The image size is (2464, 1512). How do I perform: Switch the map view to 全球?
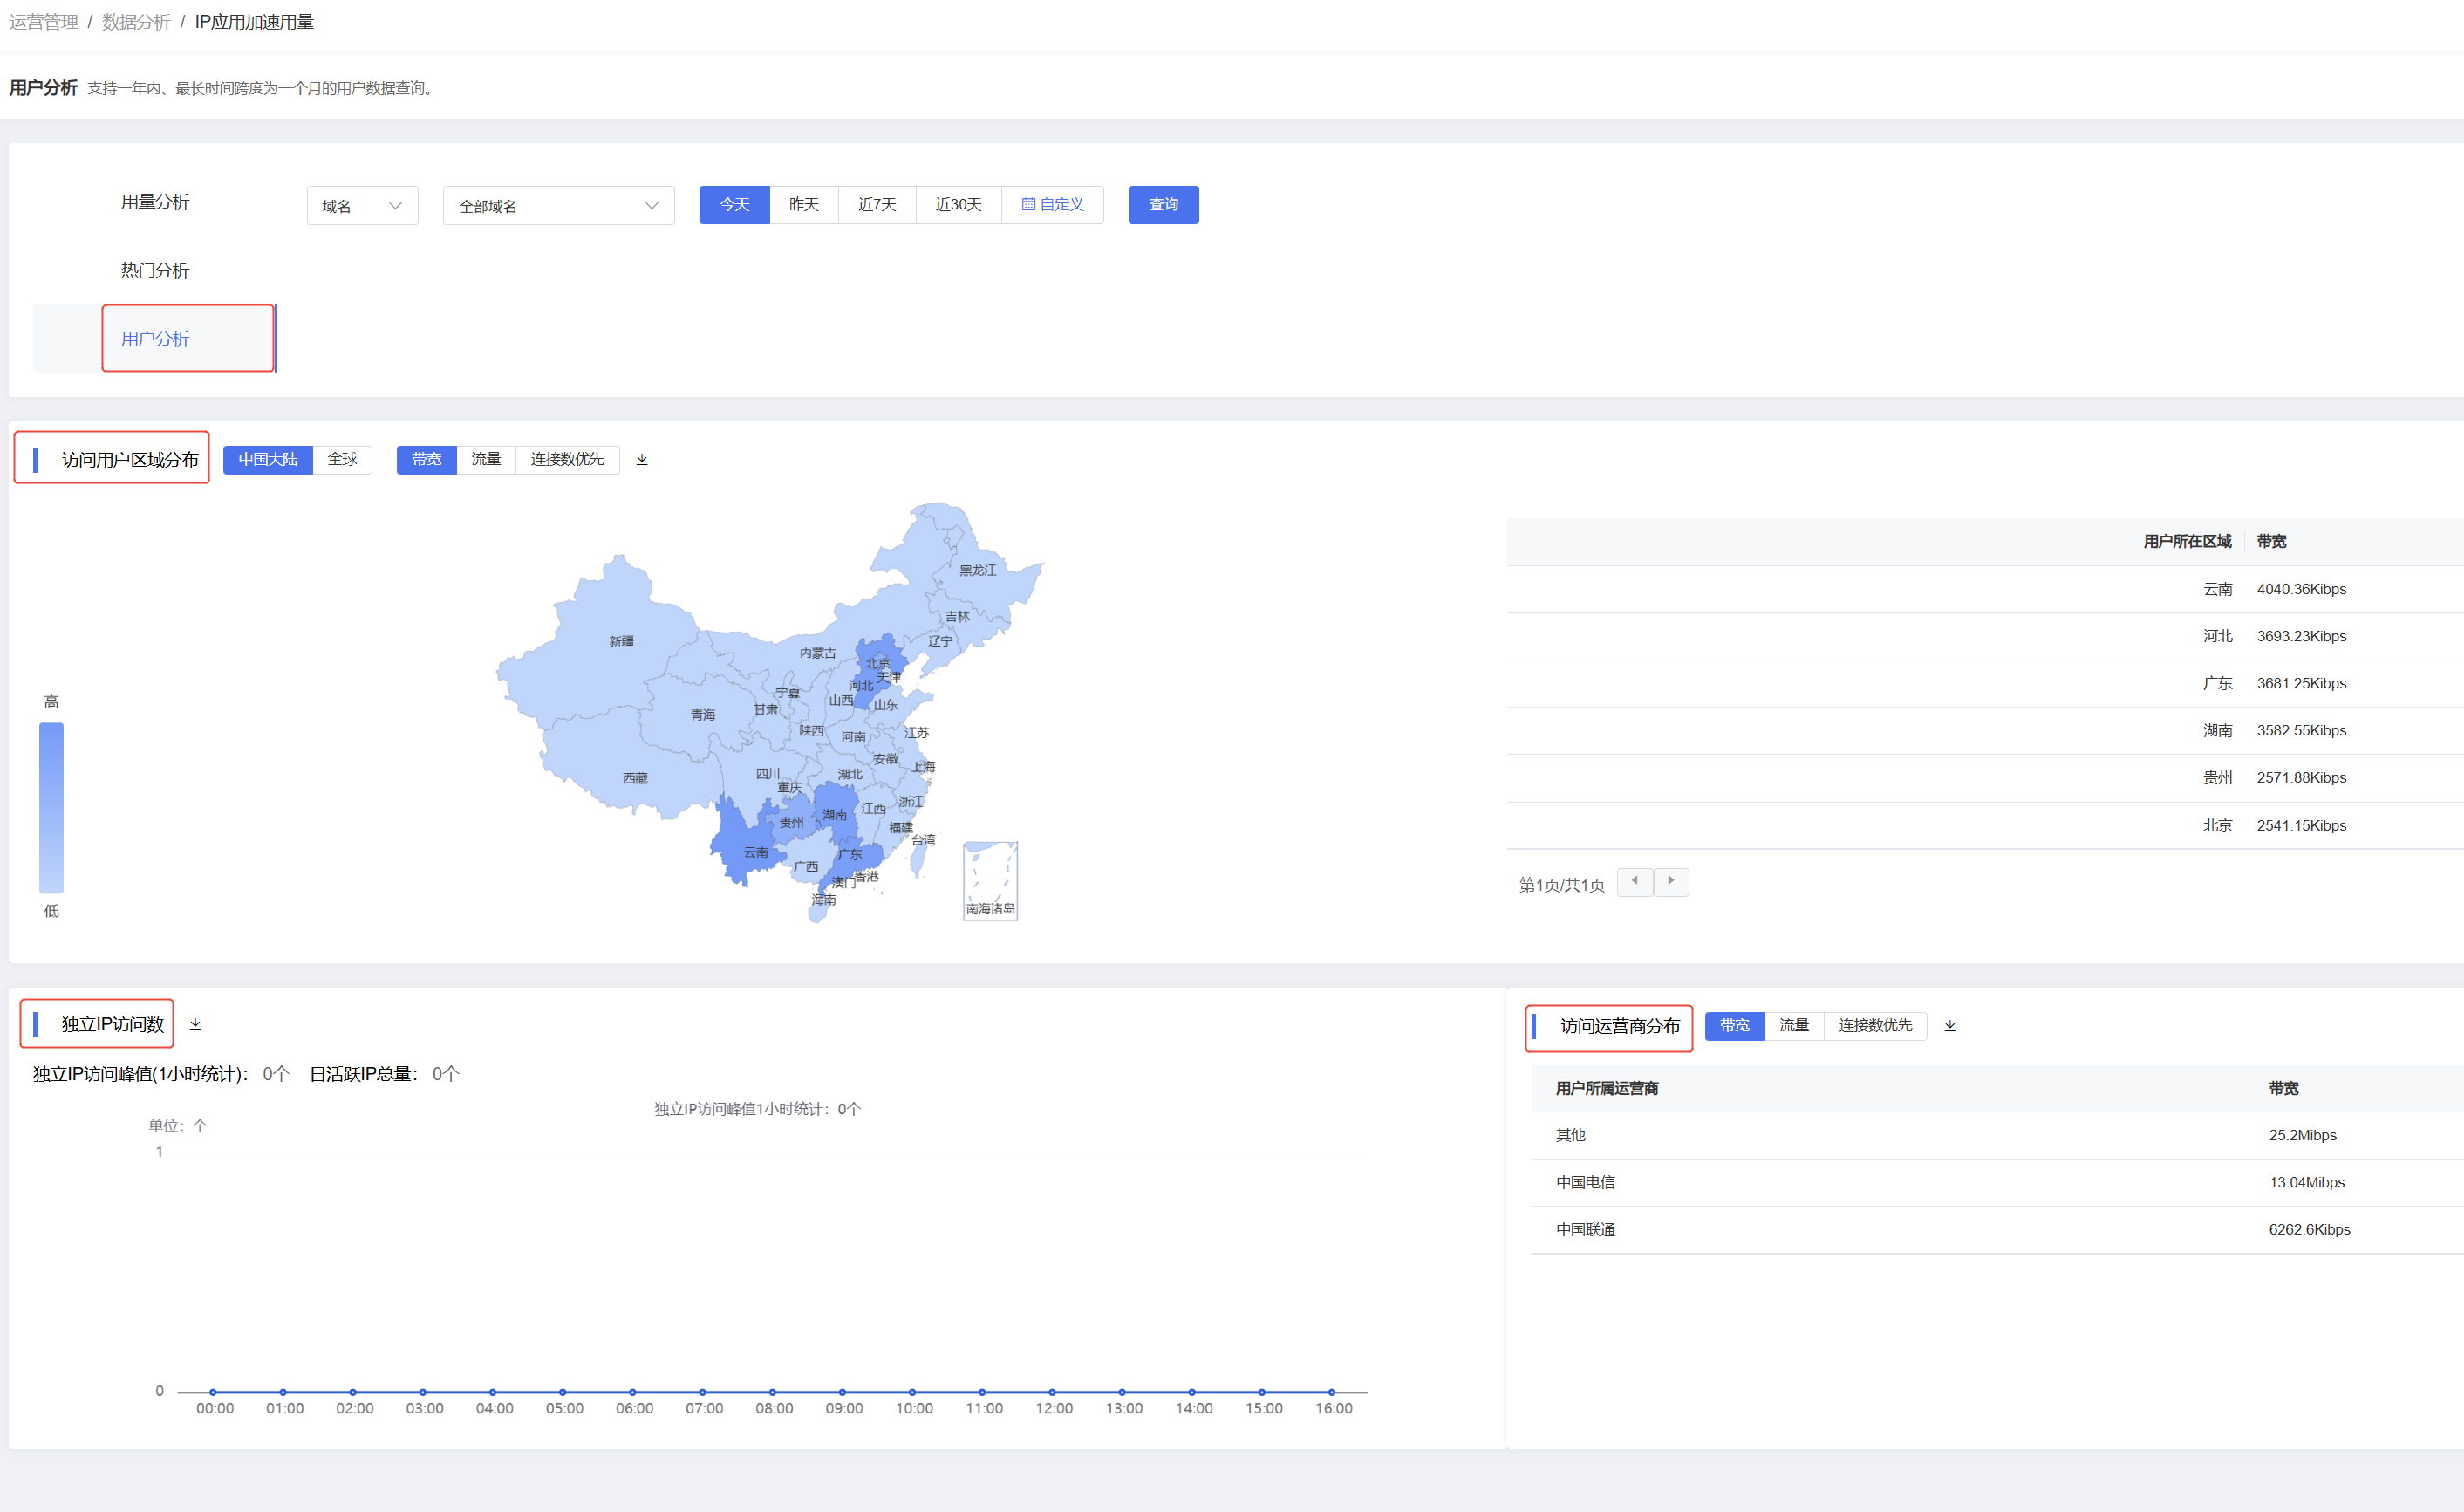tap(341, 459)
